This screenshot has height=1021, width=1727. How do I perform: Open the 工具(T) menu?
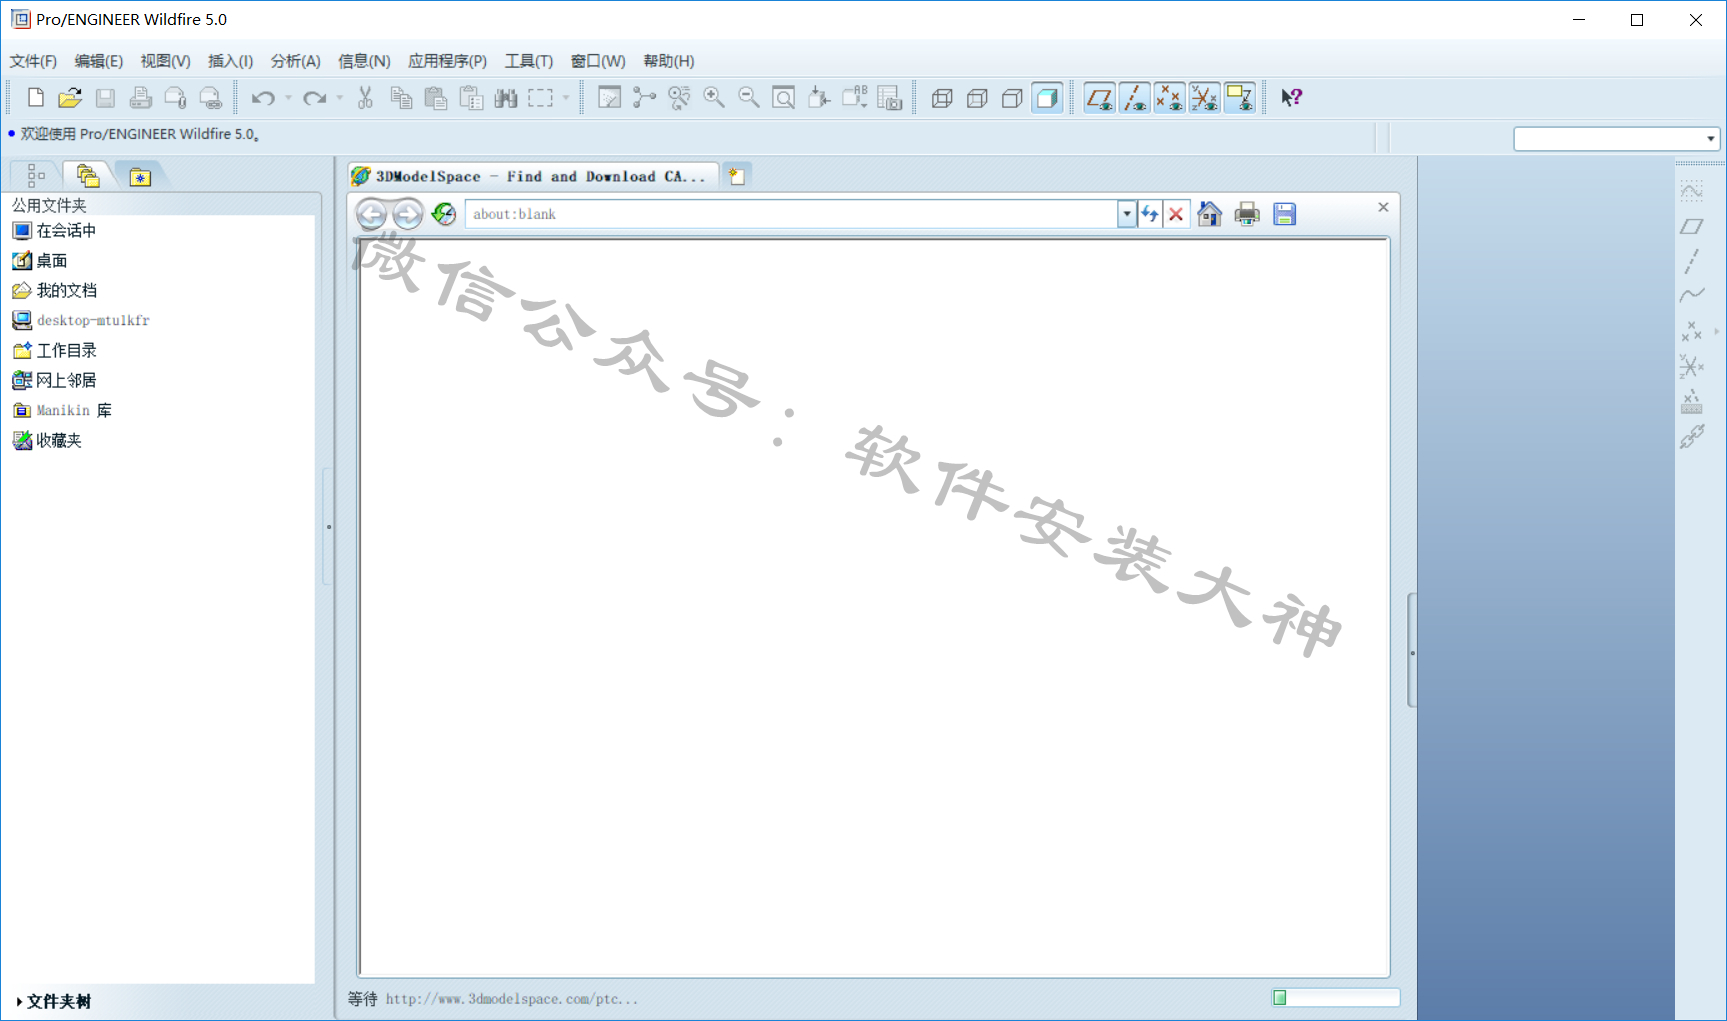click(x=528, y=61)
